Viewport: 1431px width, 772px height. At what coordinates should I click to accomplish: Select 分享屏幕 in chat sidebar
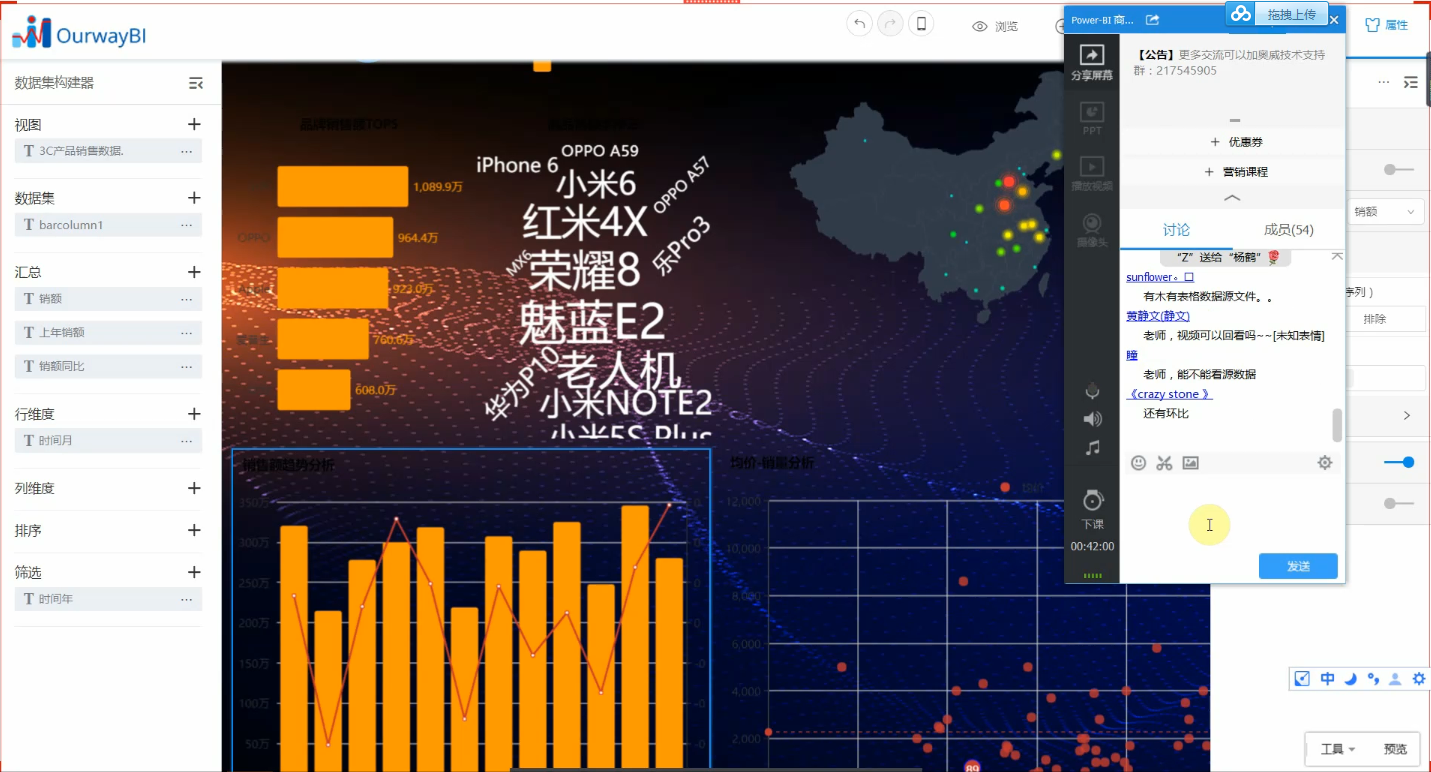click(1091, 63)
